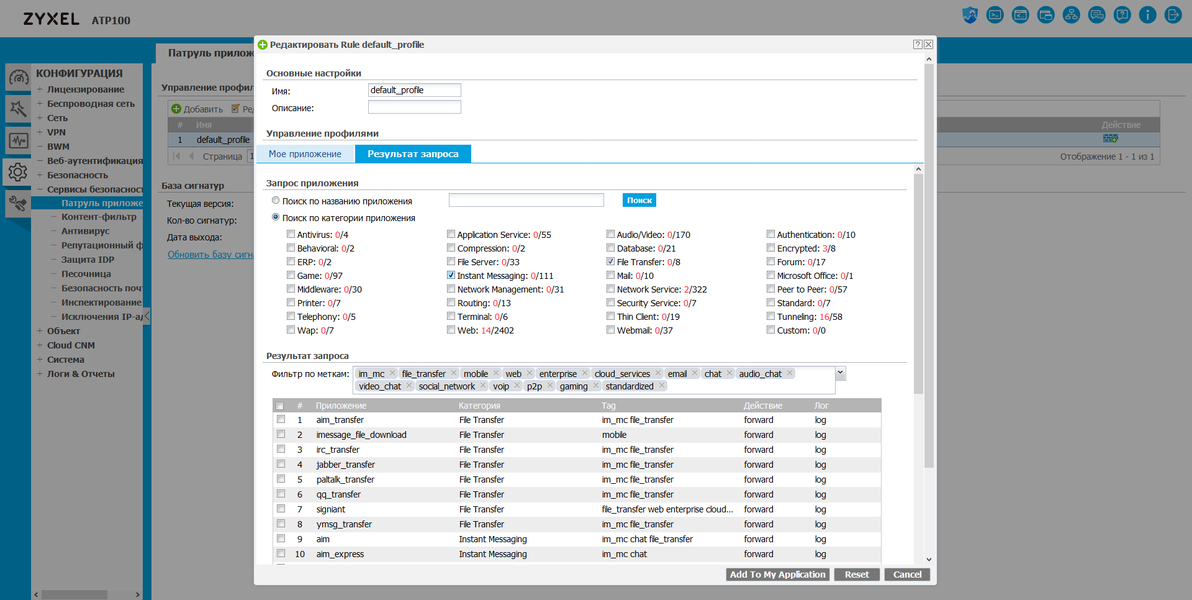Expand the VPN tree node

40,132
